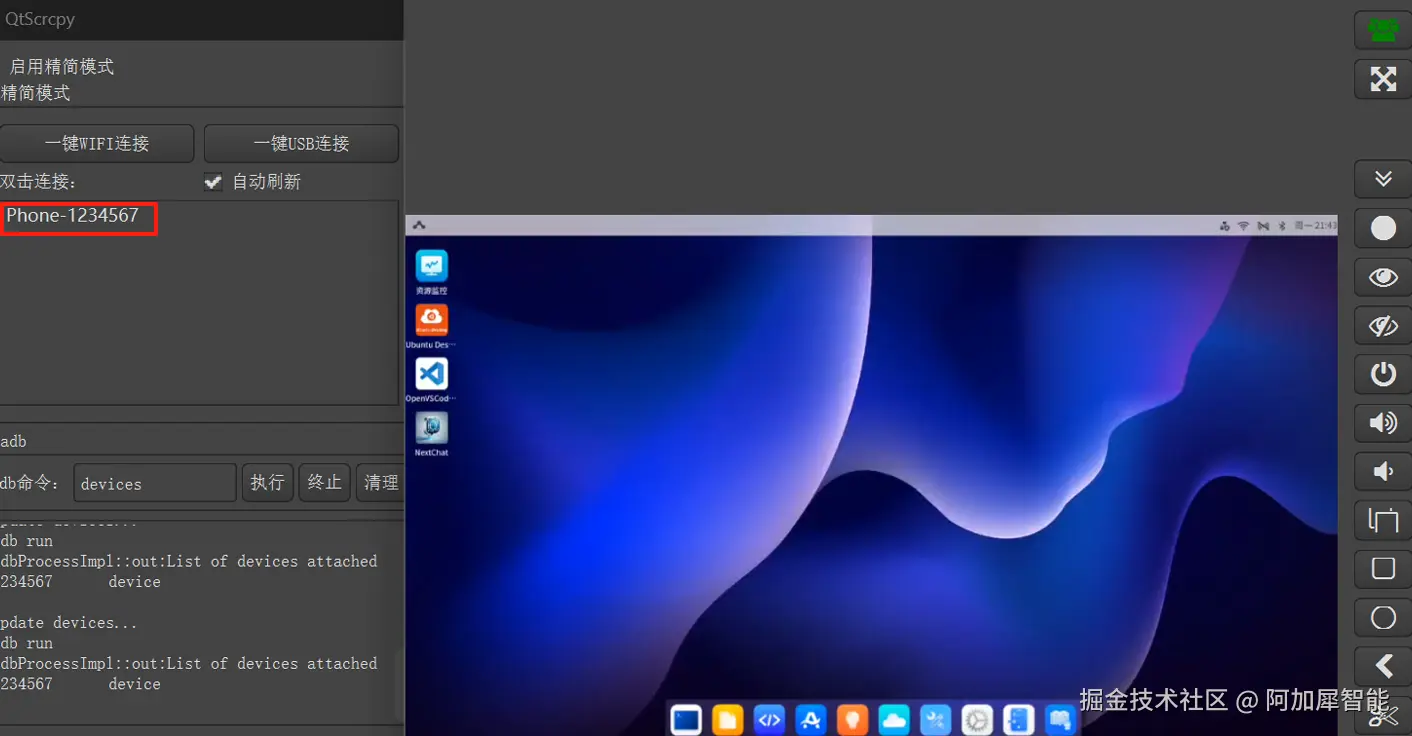Open the NextChat desktop icon

(x=432, y=434)
